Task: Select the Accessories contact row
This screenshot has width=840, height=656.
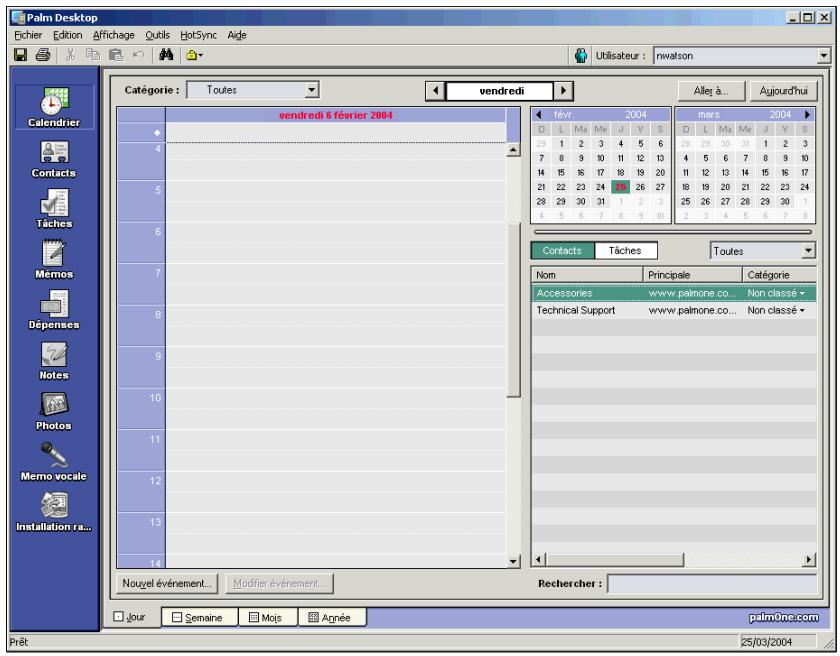Action: tap(674, 293)
